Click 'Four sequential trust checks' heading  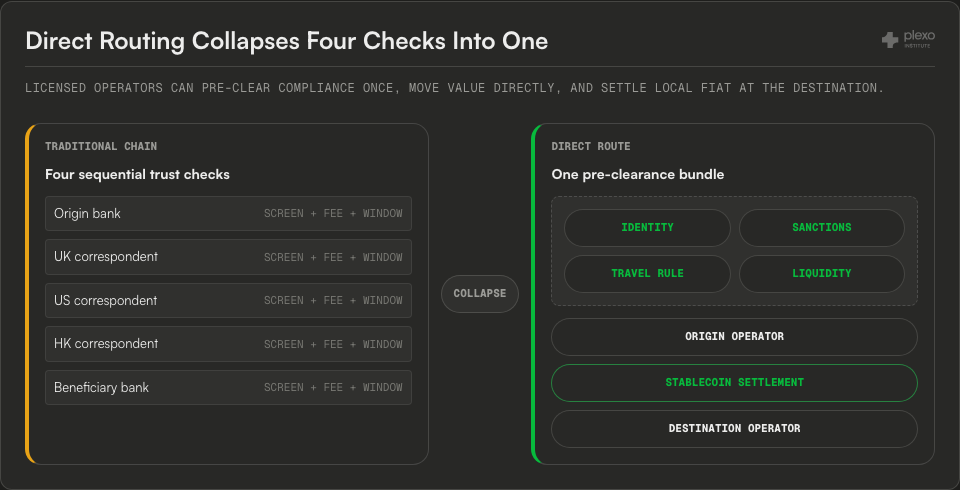[137, 175]
